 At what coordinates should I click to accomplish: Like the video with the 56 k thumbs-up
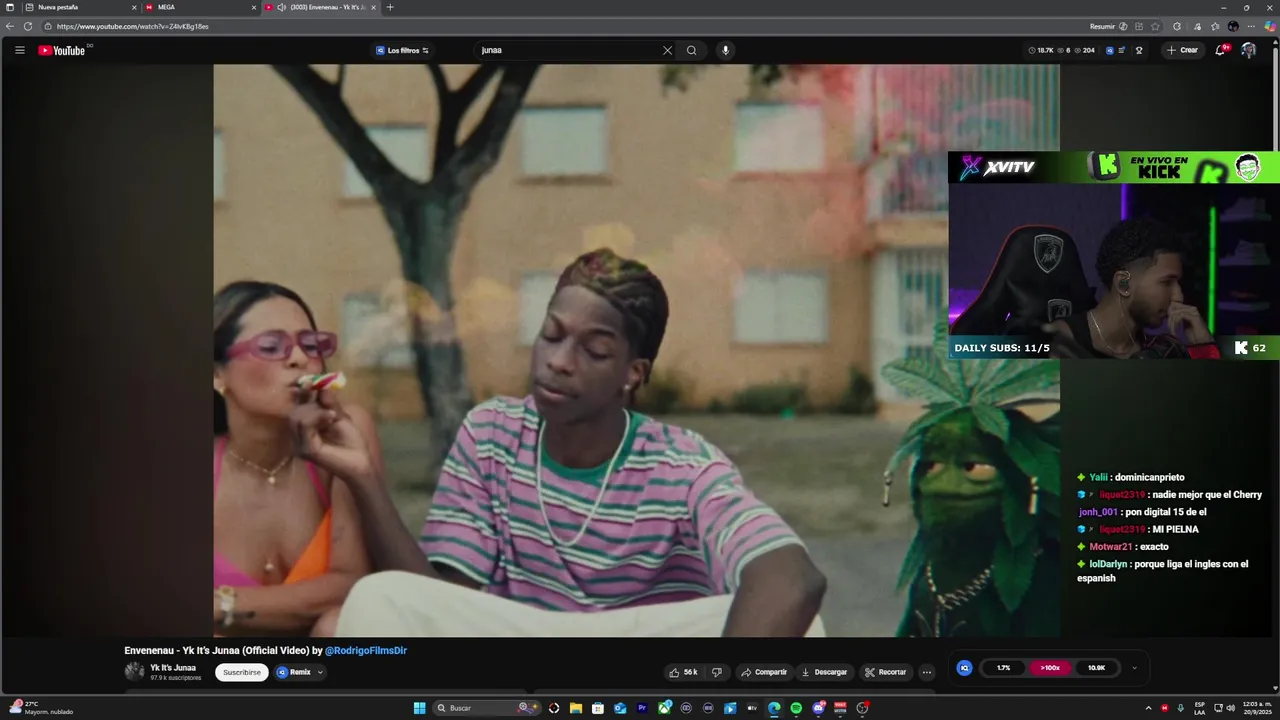click(x=684, y=672)
